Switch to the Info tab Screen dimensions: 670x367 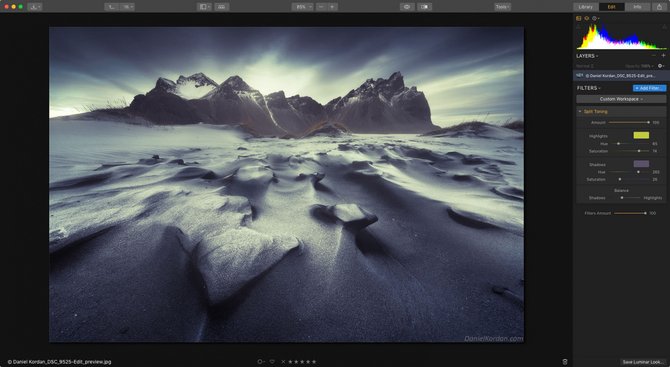[637, 7]
